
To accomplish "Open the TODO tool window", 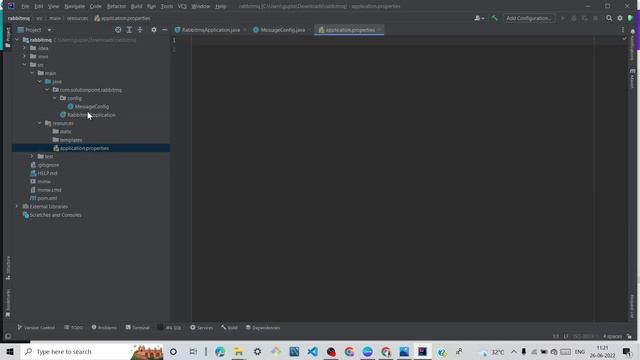I will [x=73, y=328].
